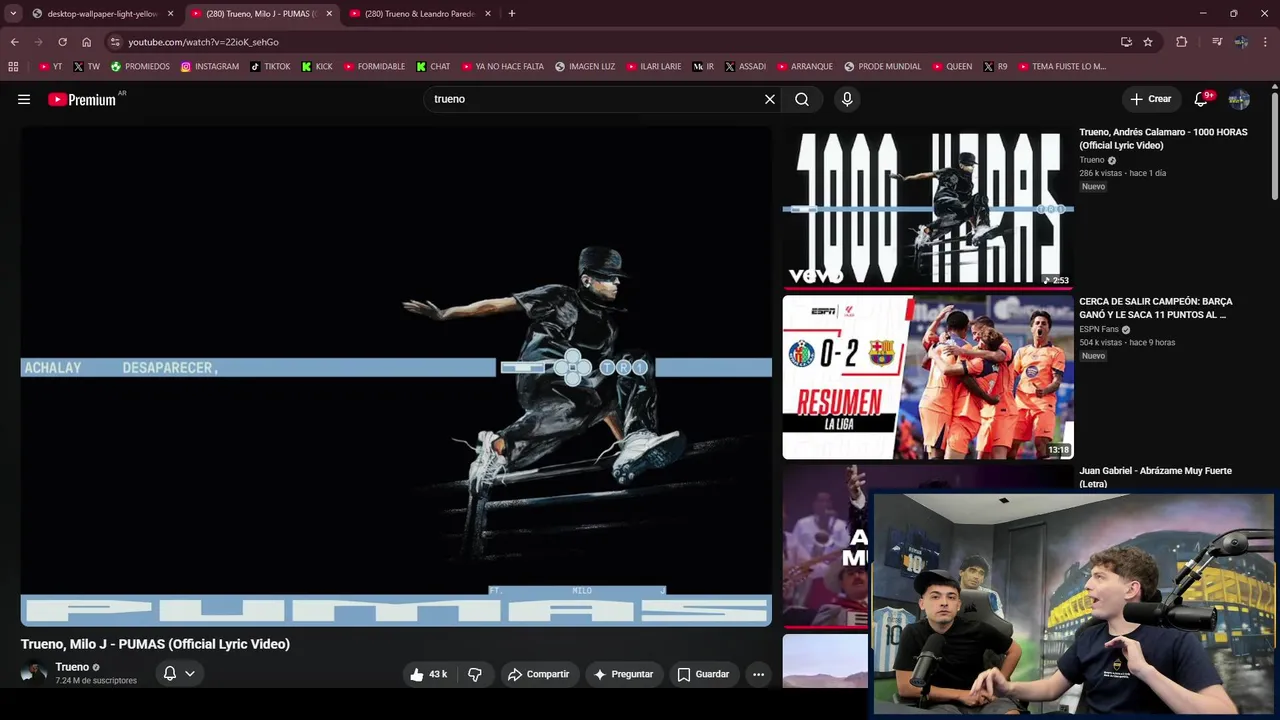Viewport: 1280px width, 720px height.
Task: Go back in browser history
Action: (14, 42)
